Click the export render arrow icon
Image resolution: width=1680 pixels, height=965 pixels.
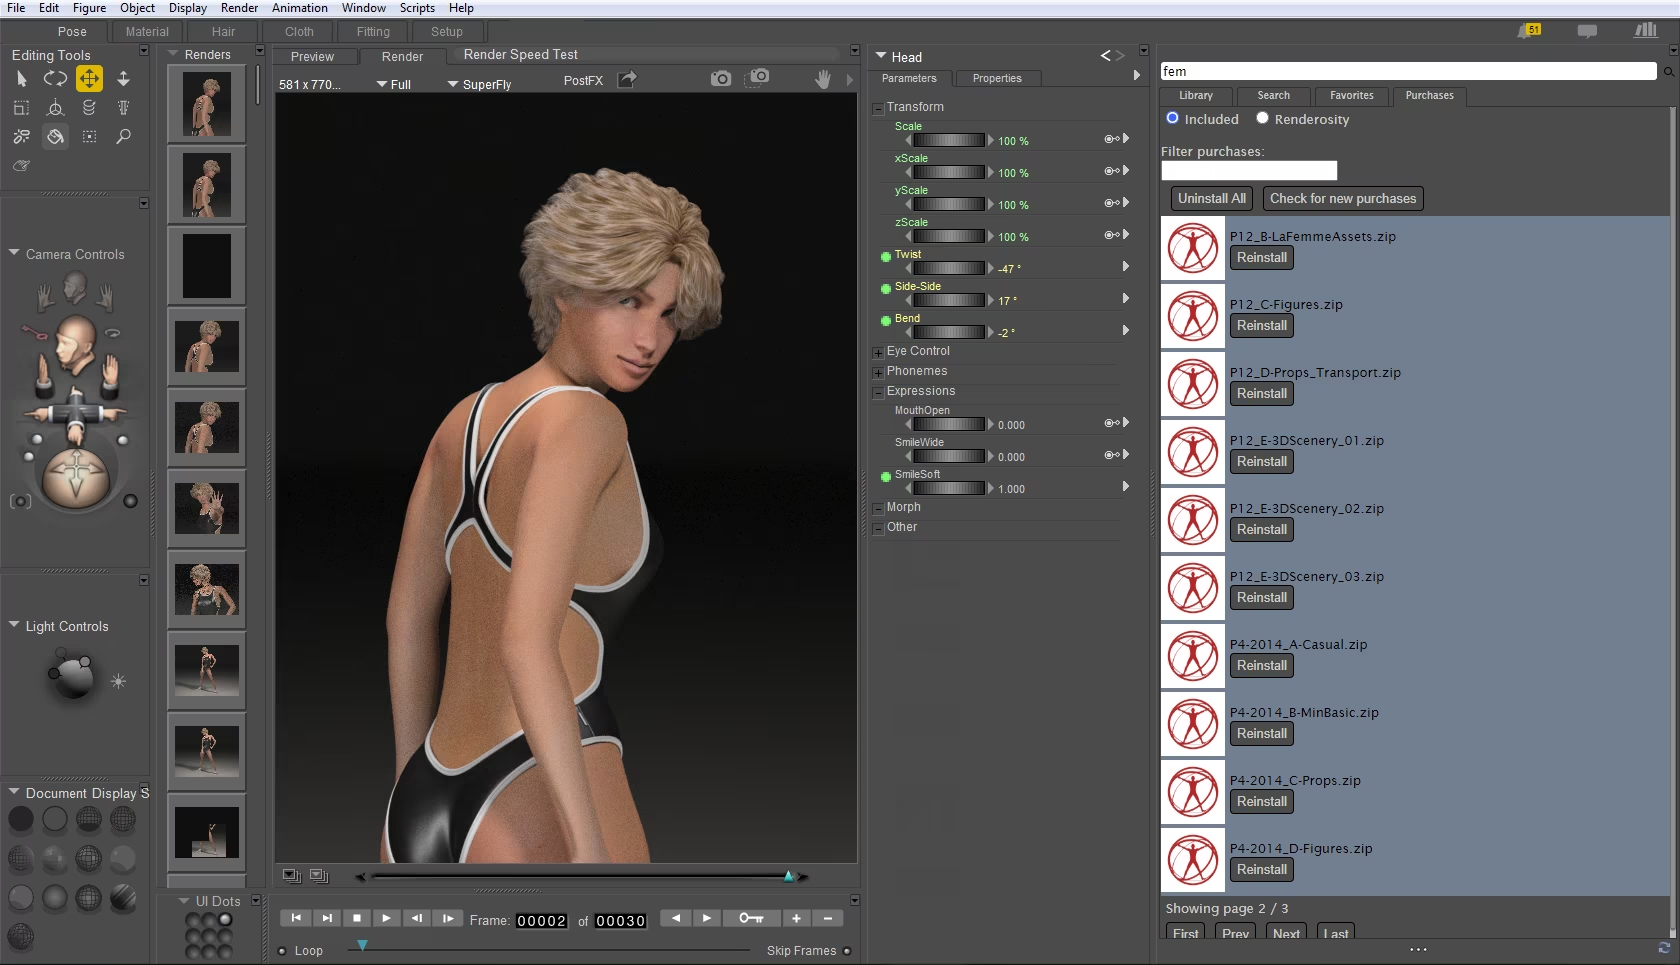(x=627, y=79)
